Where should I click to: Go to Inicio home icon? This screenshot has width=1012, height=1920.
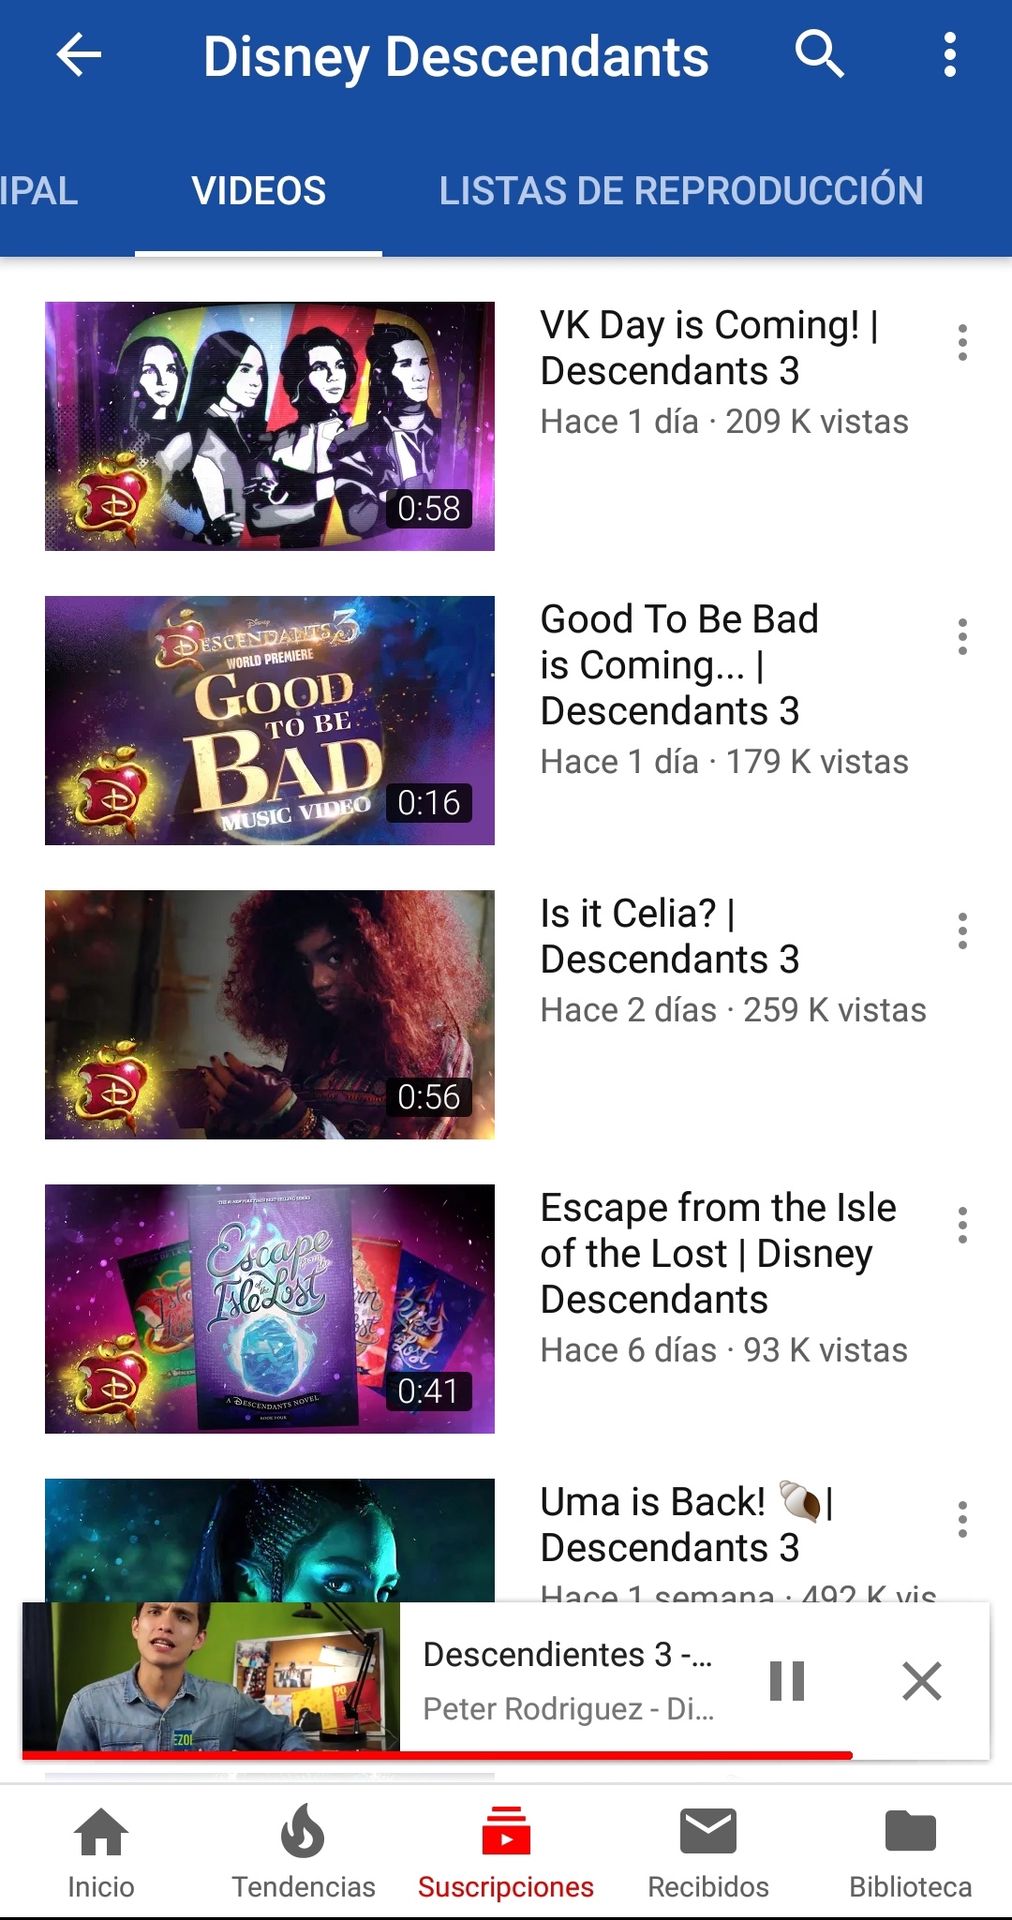(x=101, y=1833)
